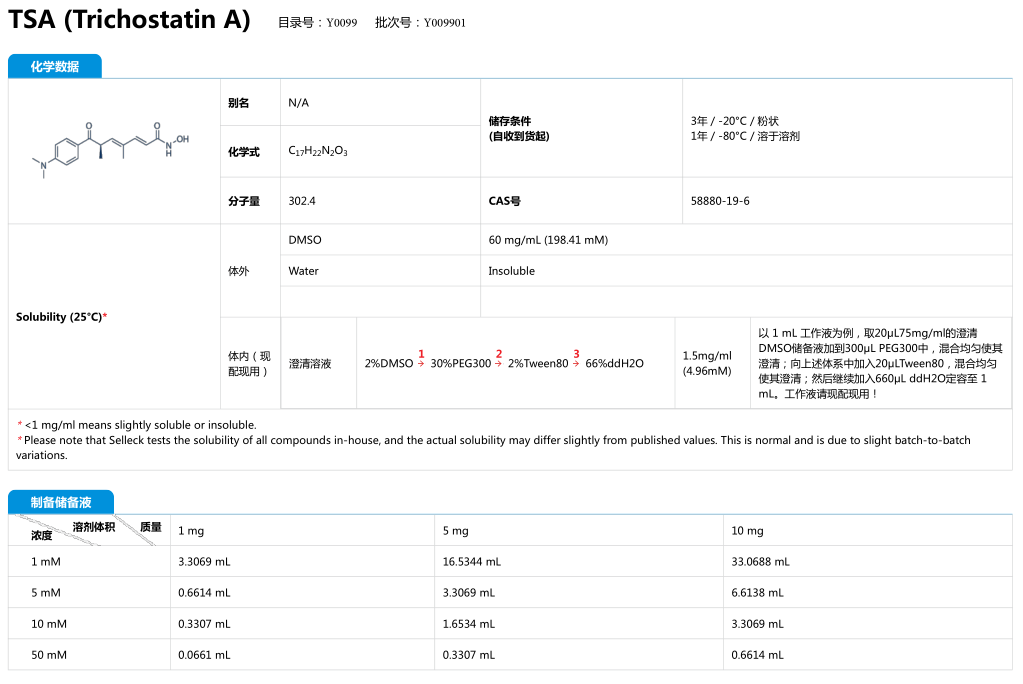Screen dimensions: 1023x684
Task: Click the 3年 / -20°C / 粉状 storage line
Action: (x=735, y=121)
